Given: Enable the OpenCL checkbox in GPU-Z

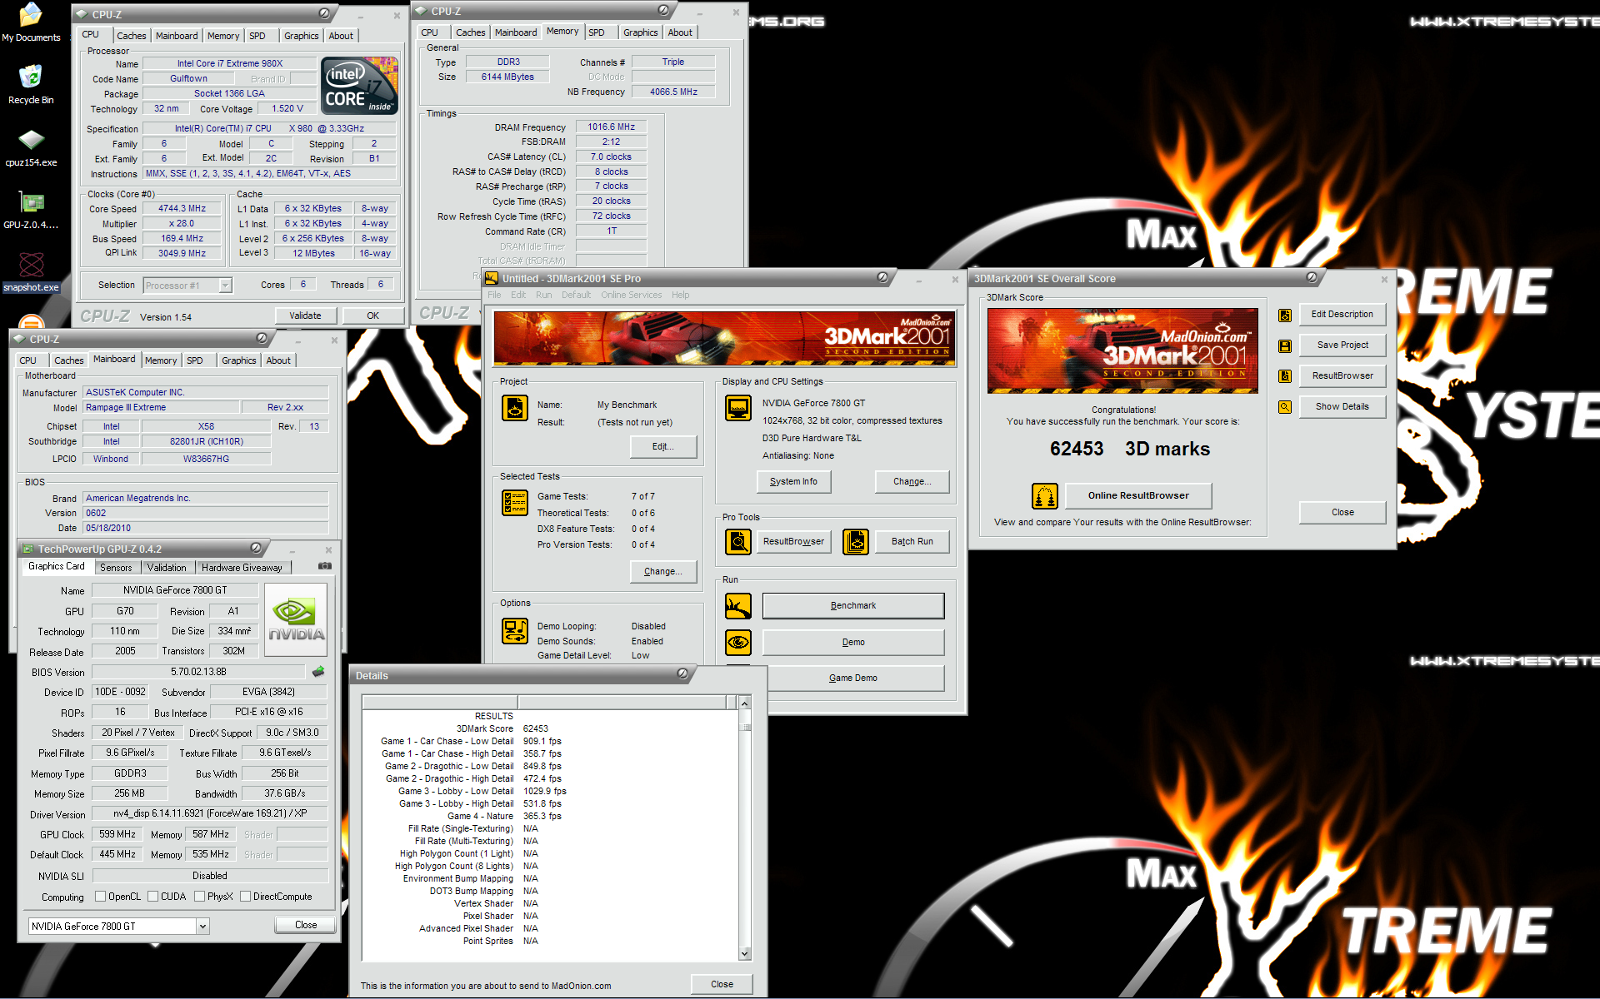Looking at the screenshot, I should (100, 896).
